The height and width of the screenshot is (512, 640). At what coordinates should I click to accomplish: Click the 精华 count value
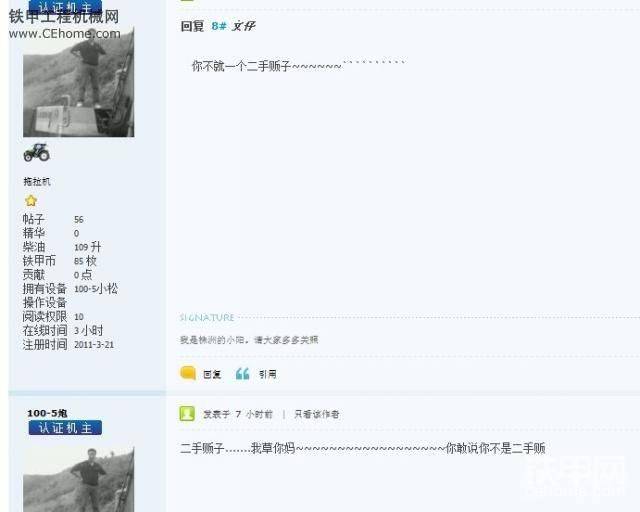[76, 234]
